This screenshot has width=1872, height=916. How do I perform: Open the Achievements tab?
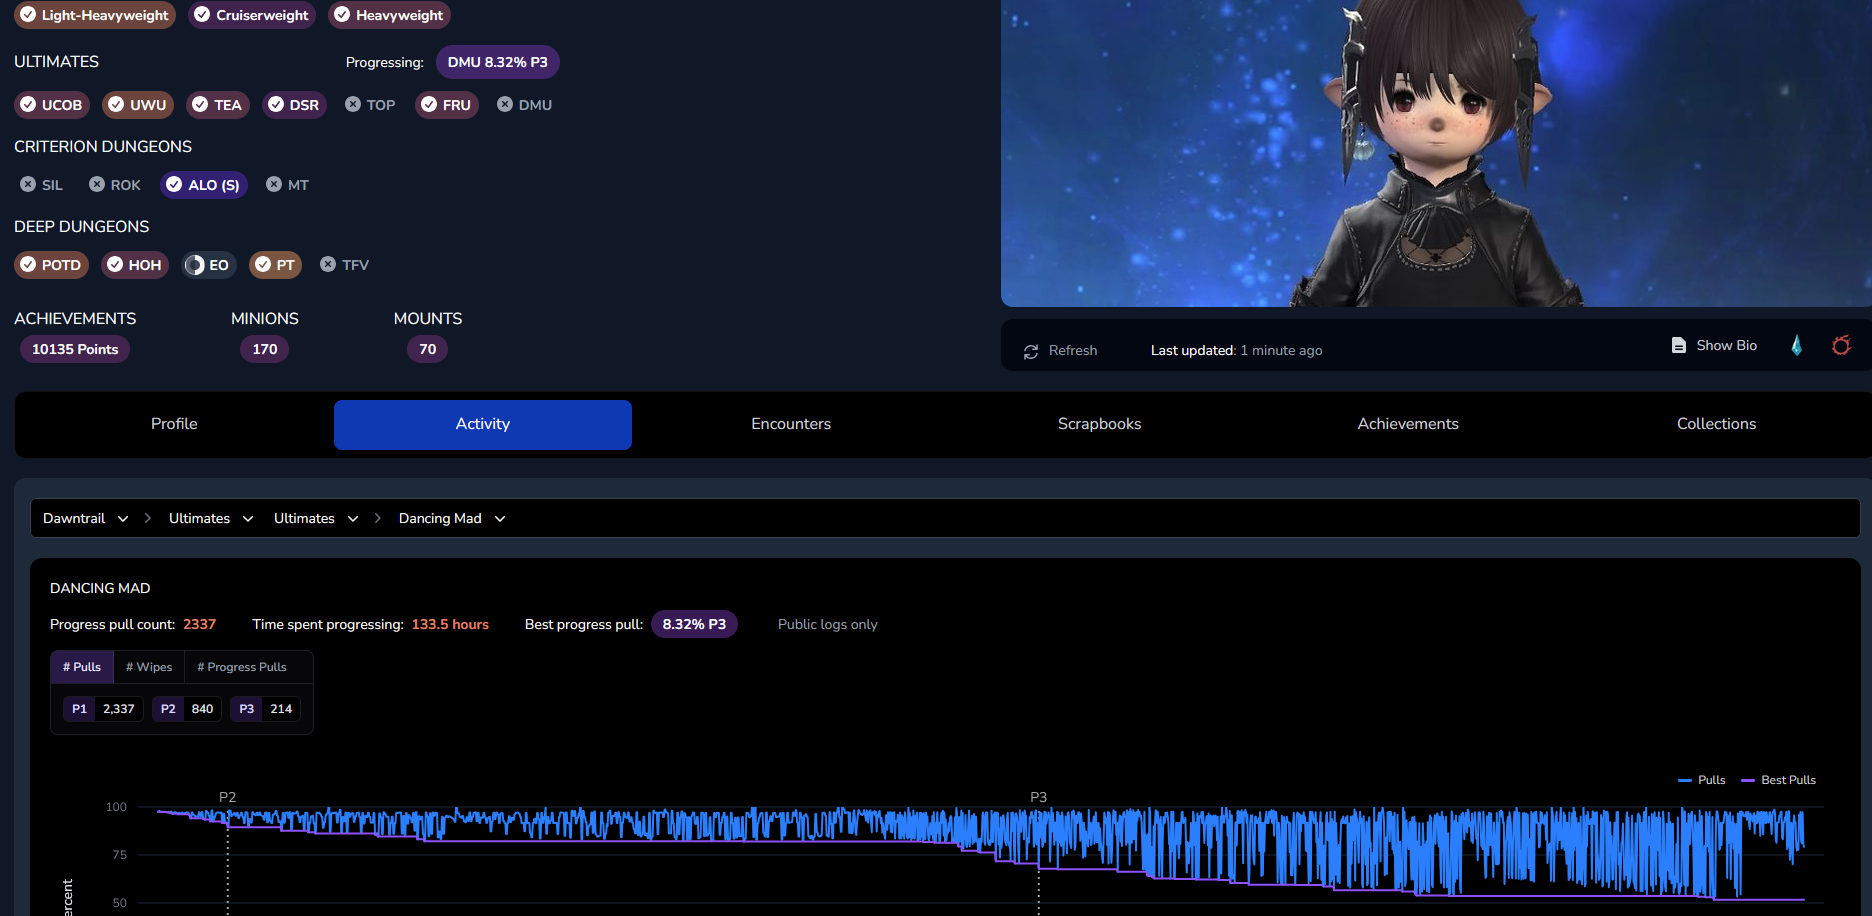point(1408,424)
